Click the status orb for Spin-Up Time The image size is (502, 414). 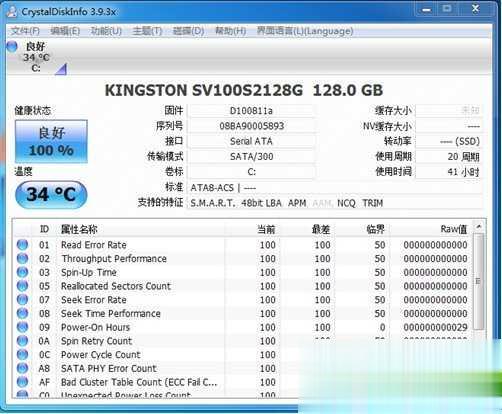pos(22,272)
